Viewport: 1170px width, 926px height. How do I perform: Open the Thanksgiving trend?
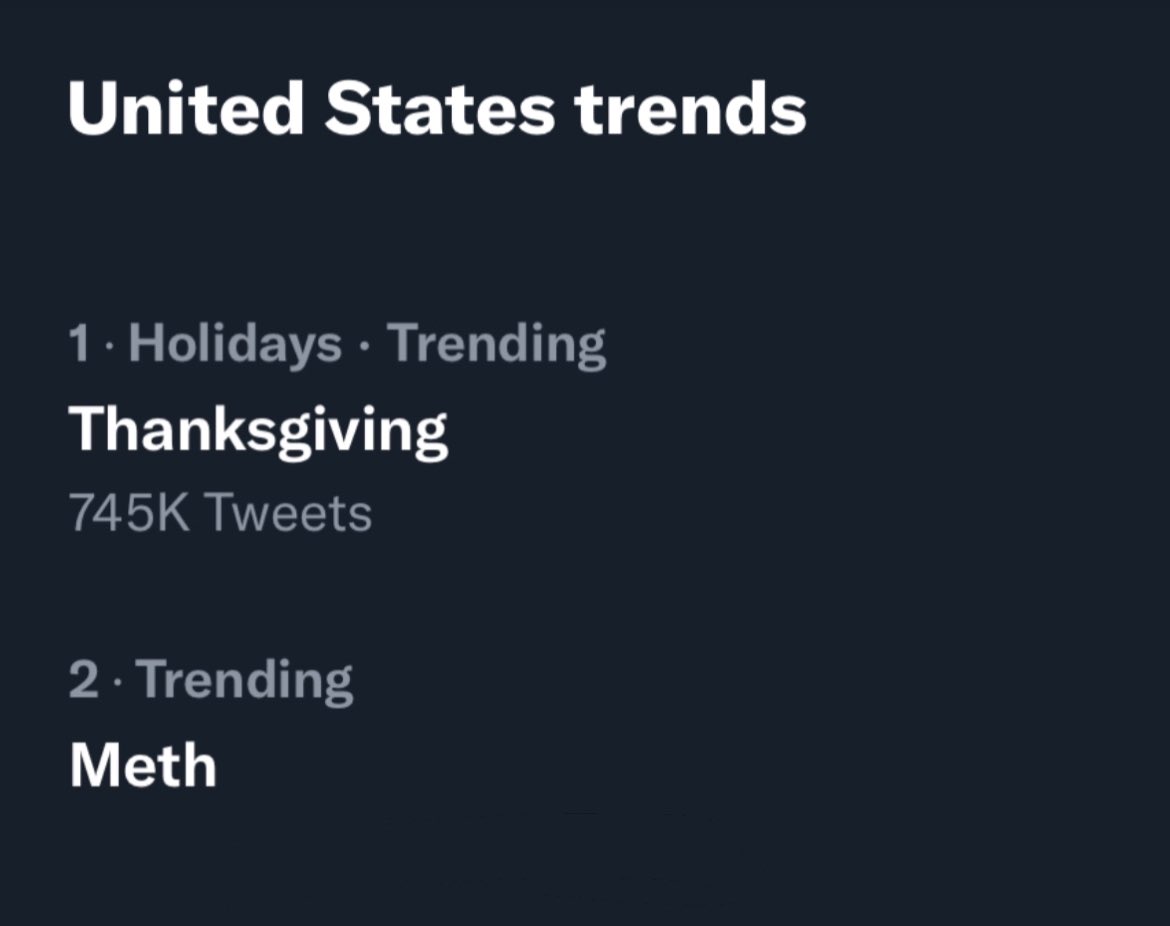(x=258, y=431)
